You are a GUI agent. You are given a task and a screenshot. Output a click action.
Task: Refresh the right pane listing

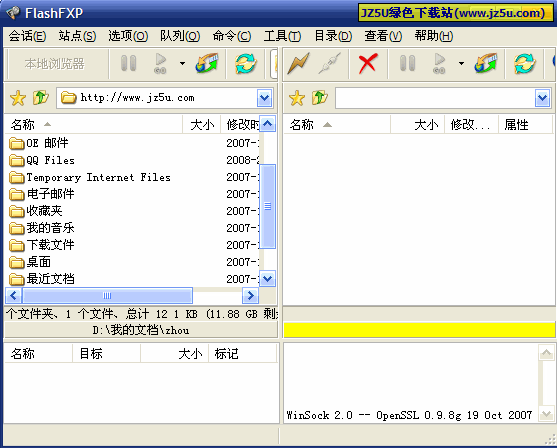[525, 64]
